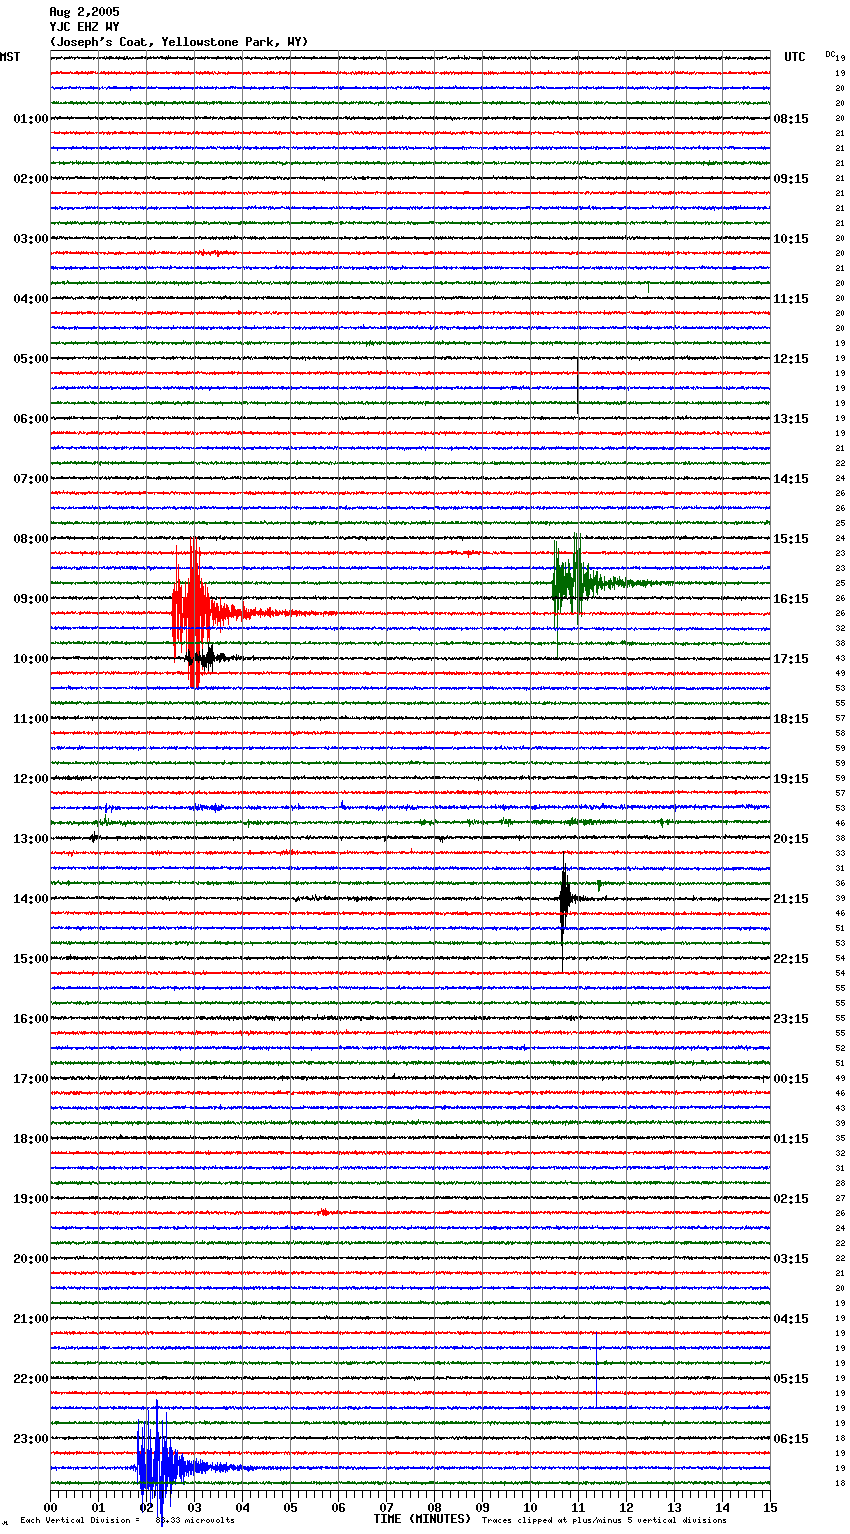Image resolution: width=850 pixels, height=1534 pixels.
Task: Select the '05:00' MST time label
Action: 31,359
